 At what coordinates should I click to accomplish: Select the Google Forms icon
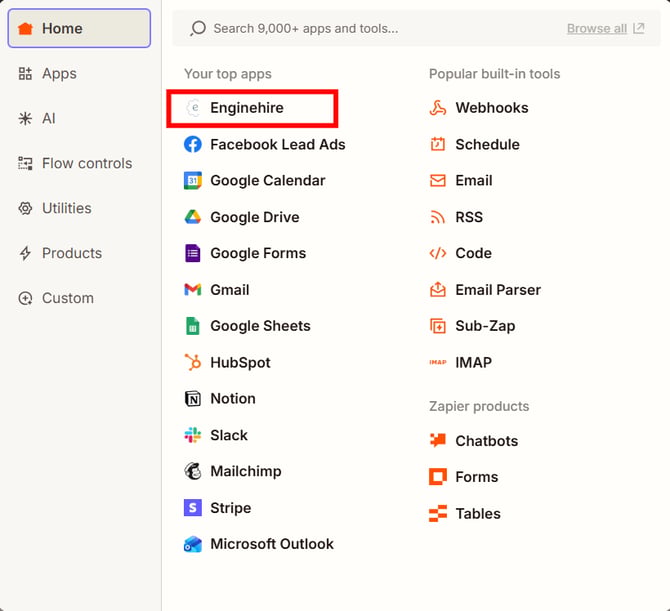click(193, 253)
